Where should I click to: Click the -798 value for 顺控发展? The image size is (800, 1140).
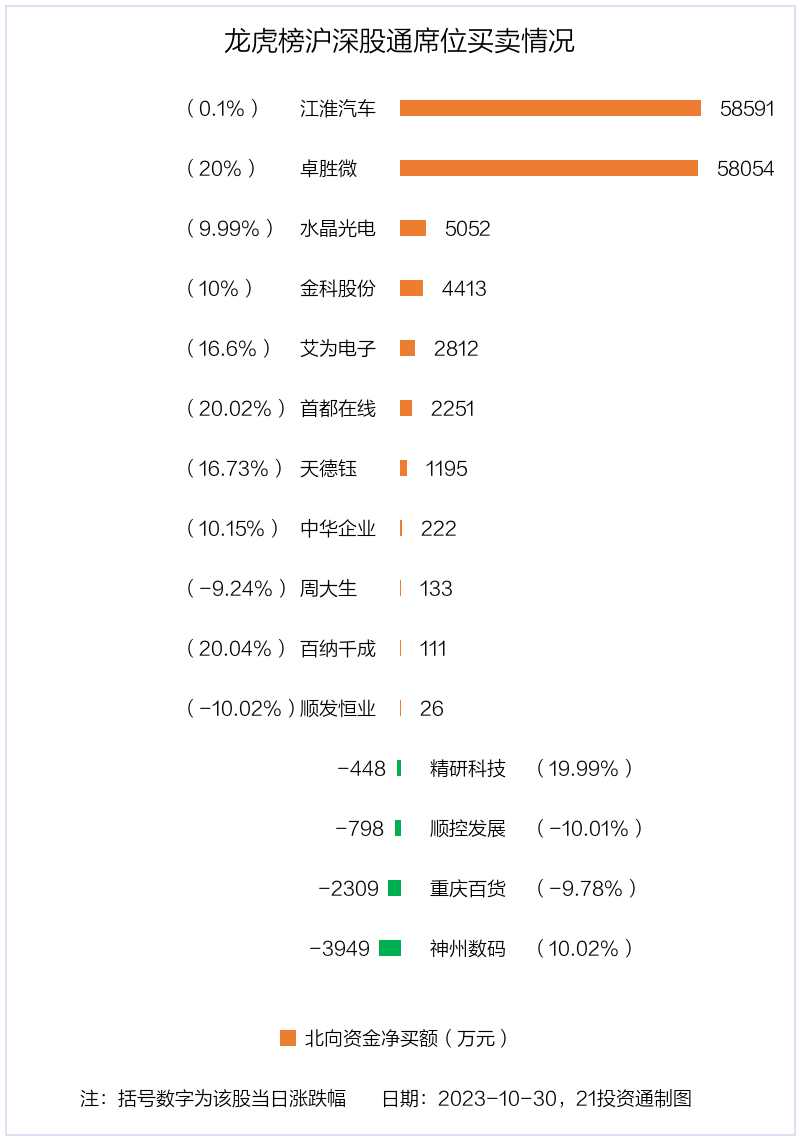[360, 828]
